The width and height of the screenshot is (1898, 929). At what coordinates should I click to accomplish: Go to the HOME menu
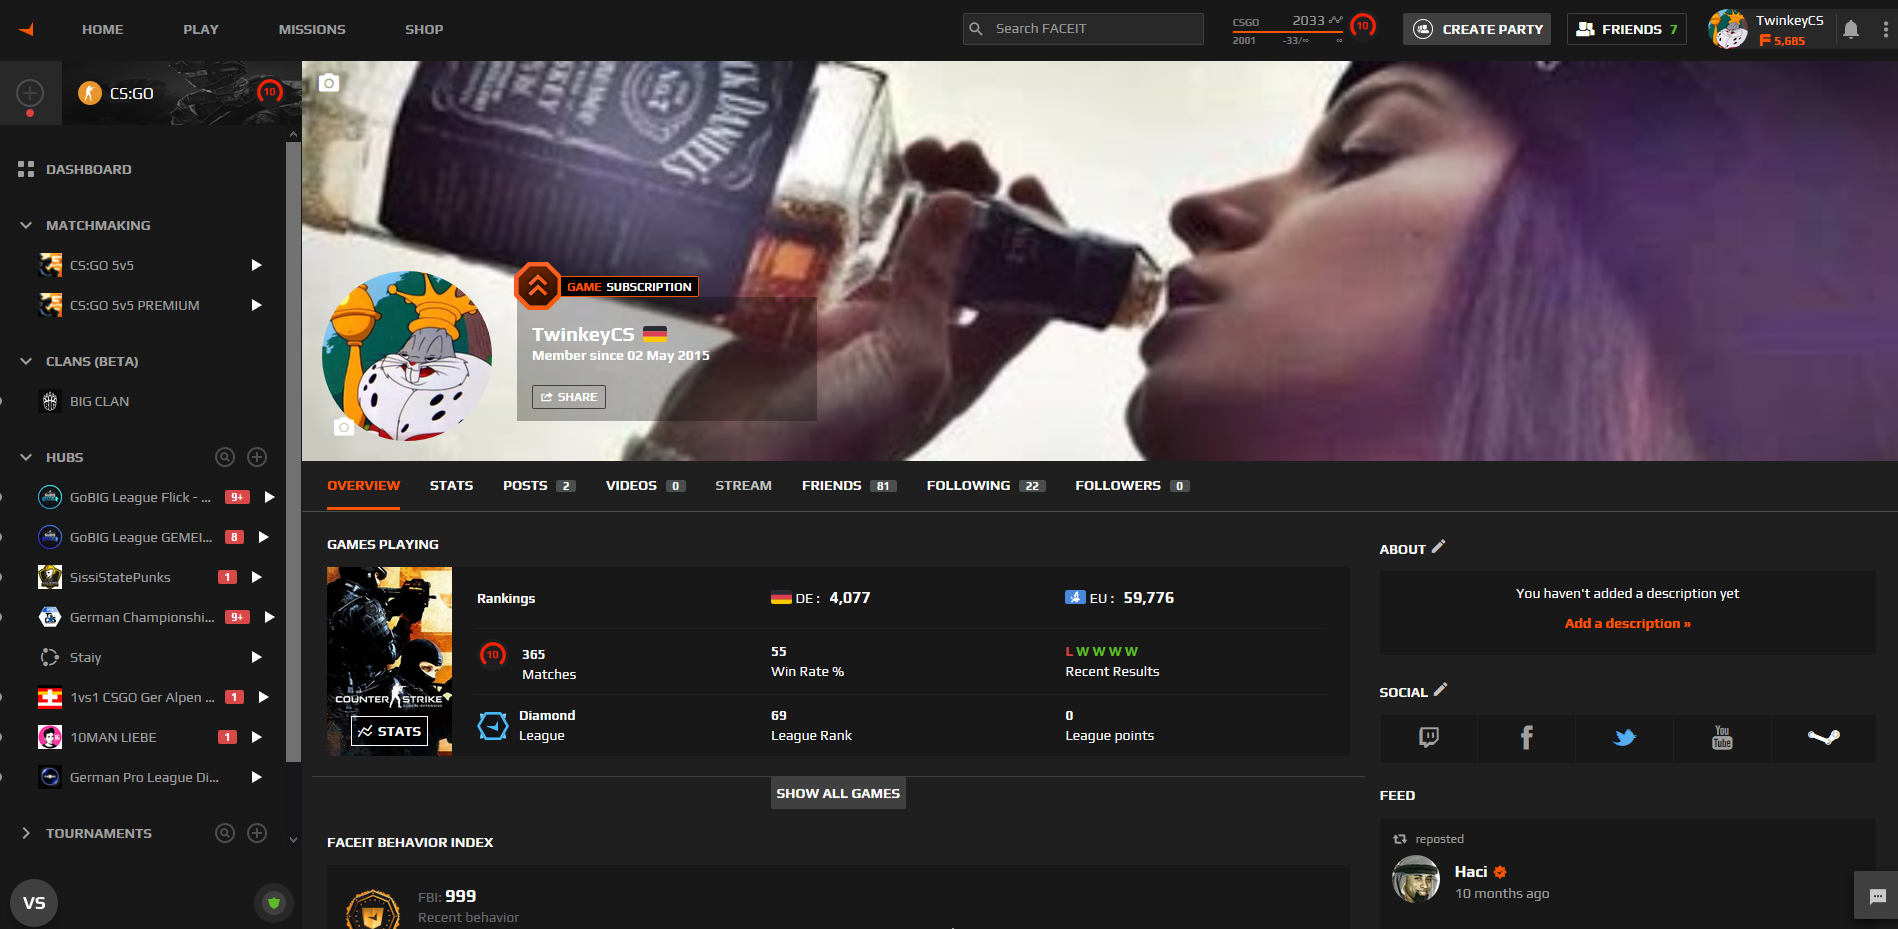pos(103,29)
